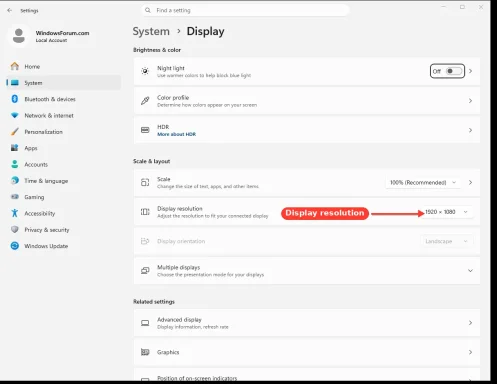The width and height of the screenshot is (497, 384).
Task: Select Bluetooth & devices menu item
Action: tap(63, 99)
